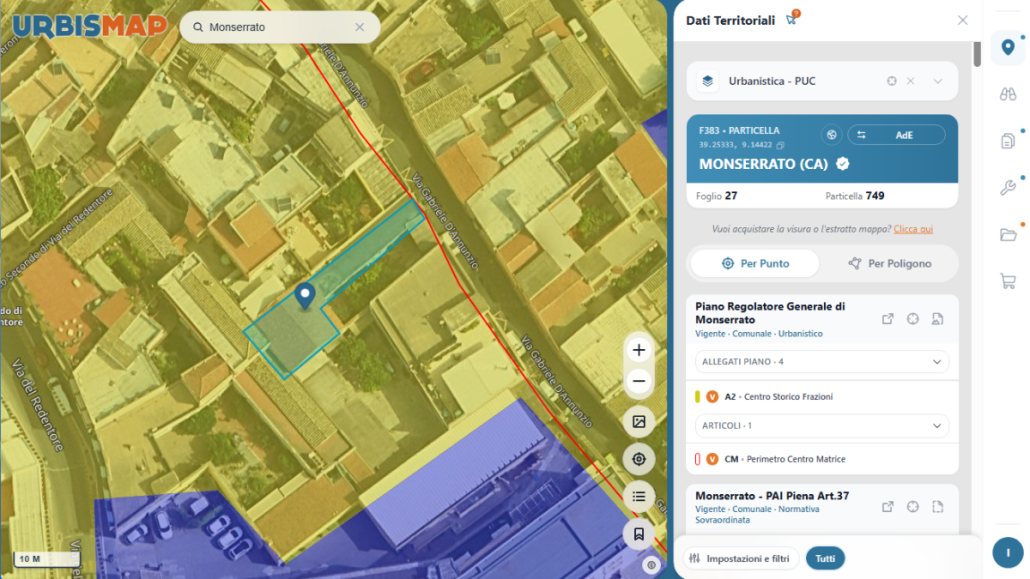Select the Per Poligono tab
1030x579 pixels.
889,264
